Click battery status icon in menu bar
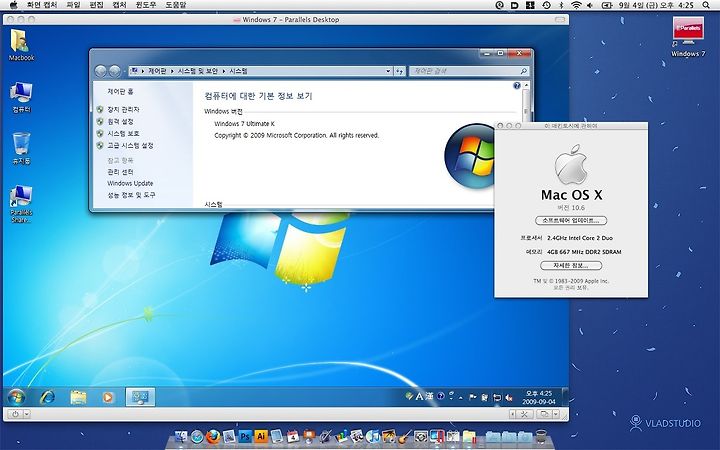 click(607, 5)
